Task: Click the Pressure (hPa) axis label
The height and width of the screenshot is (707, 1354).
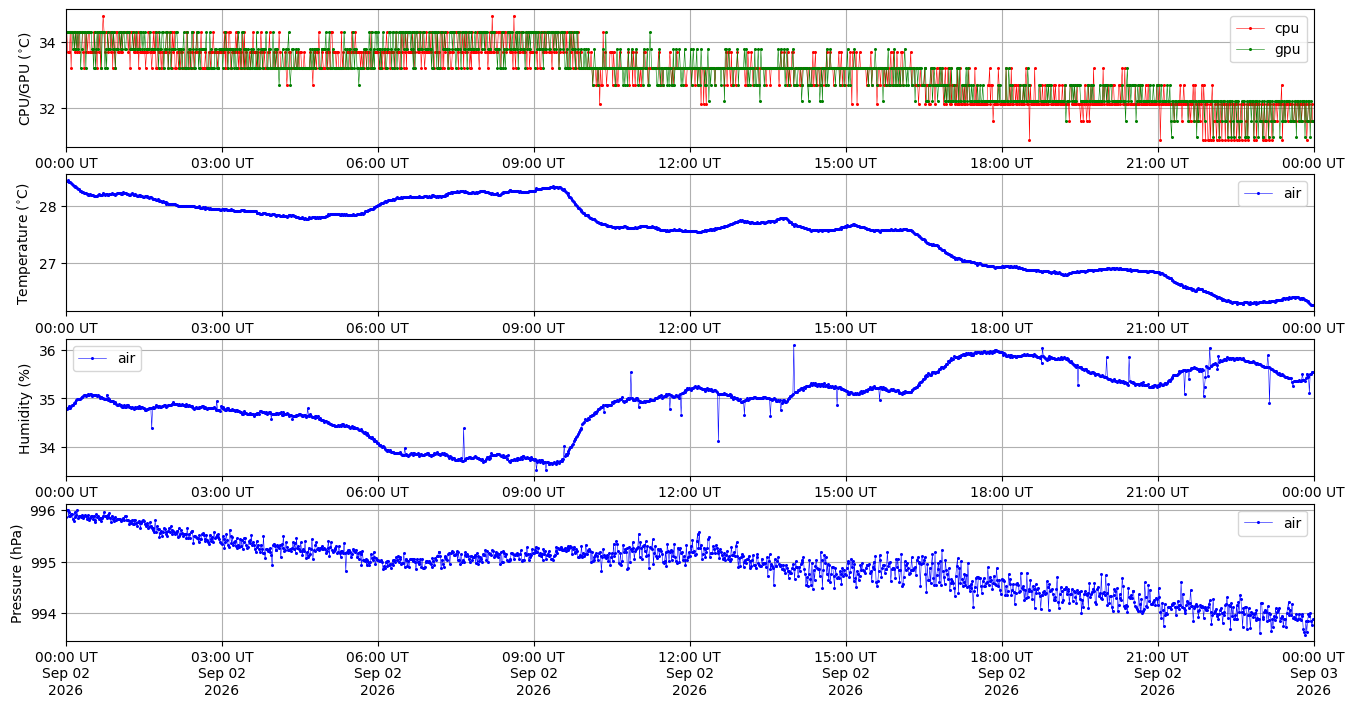Action: coord(16,573)
